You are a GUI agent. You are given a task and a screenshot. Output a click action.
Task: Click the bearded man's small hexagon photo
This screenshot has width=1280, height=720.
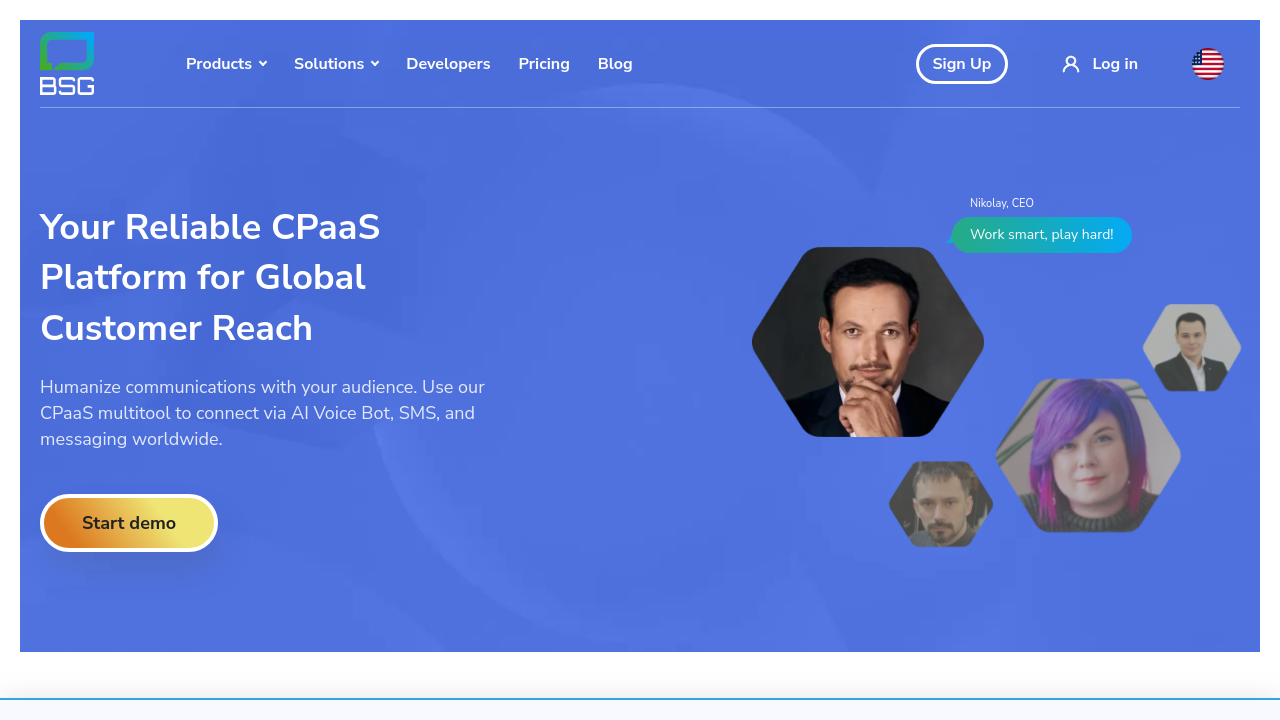click(x=941, y=504)
